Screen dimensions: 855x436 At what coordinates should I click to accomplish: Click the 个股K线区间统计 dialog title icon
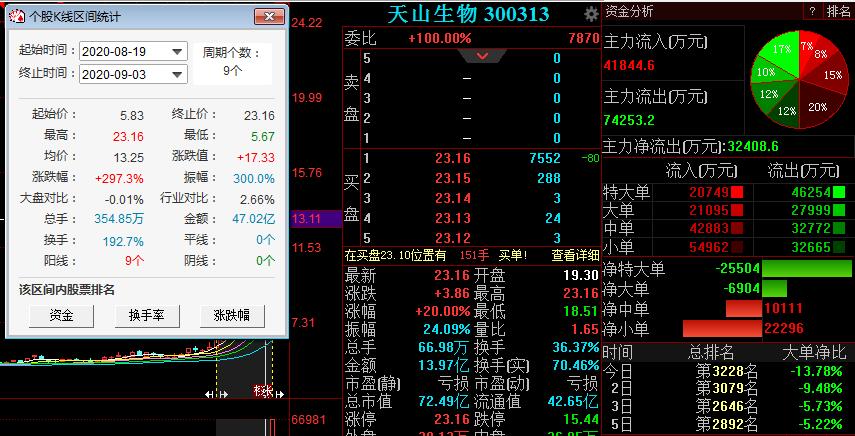tap(17, 16)
